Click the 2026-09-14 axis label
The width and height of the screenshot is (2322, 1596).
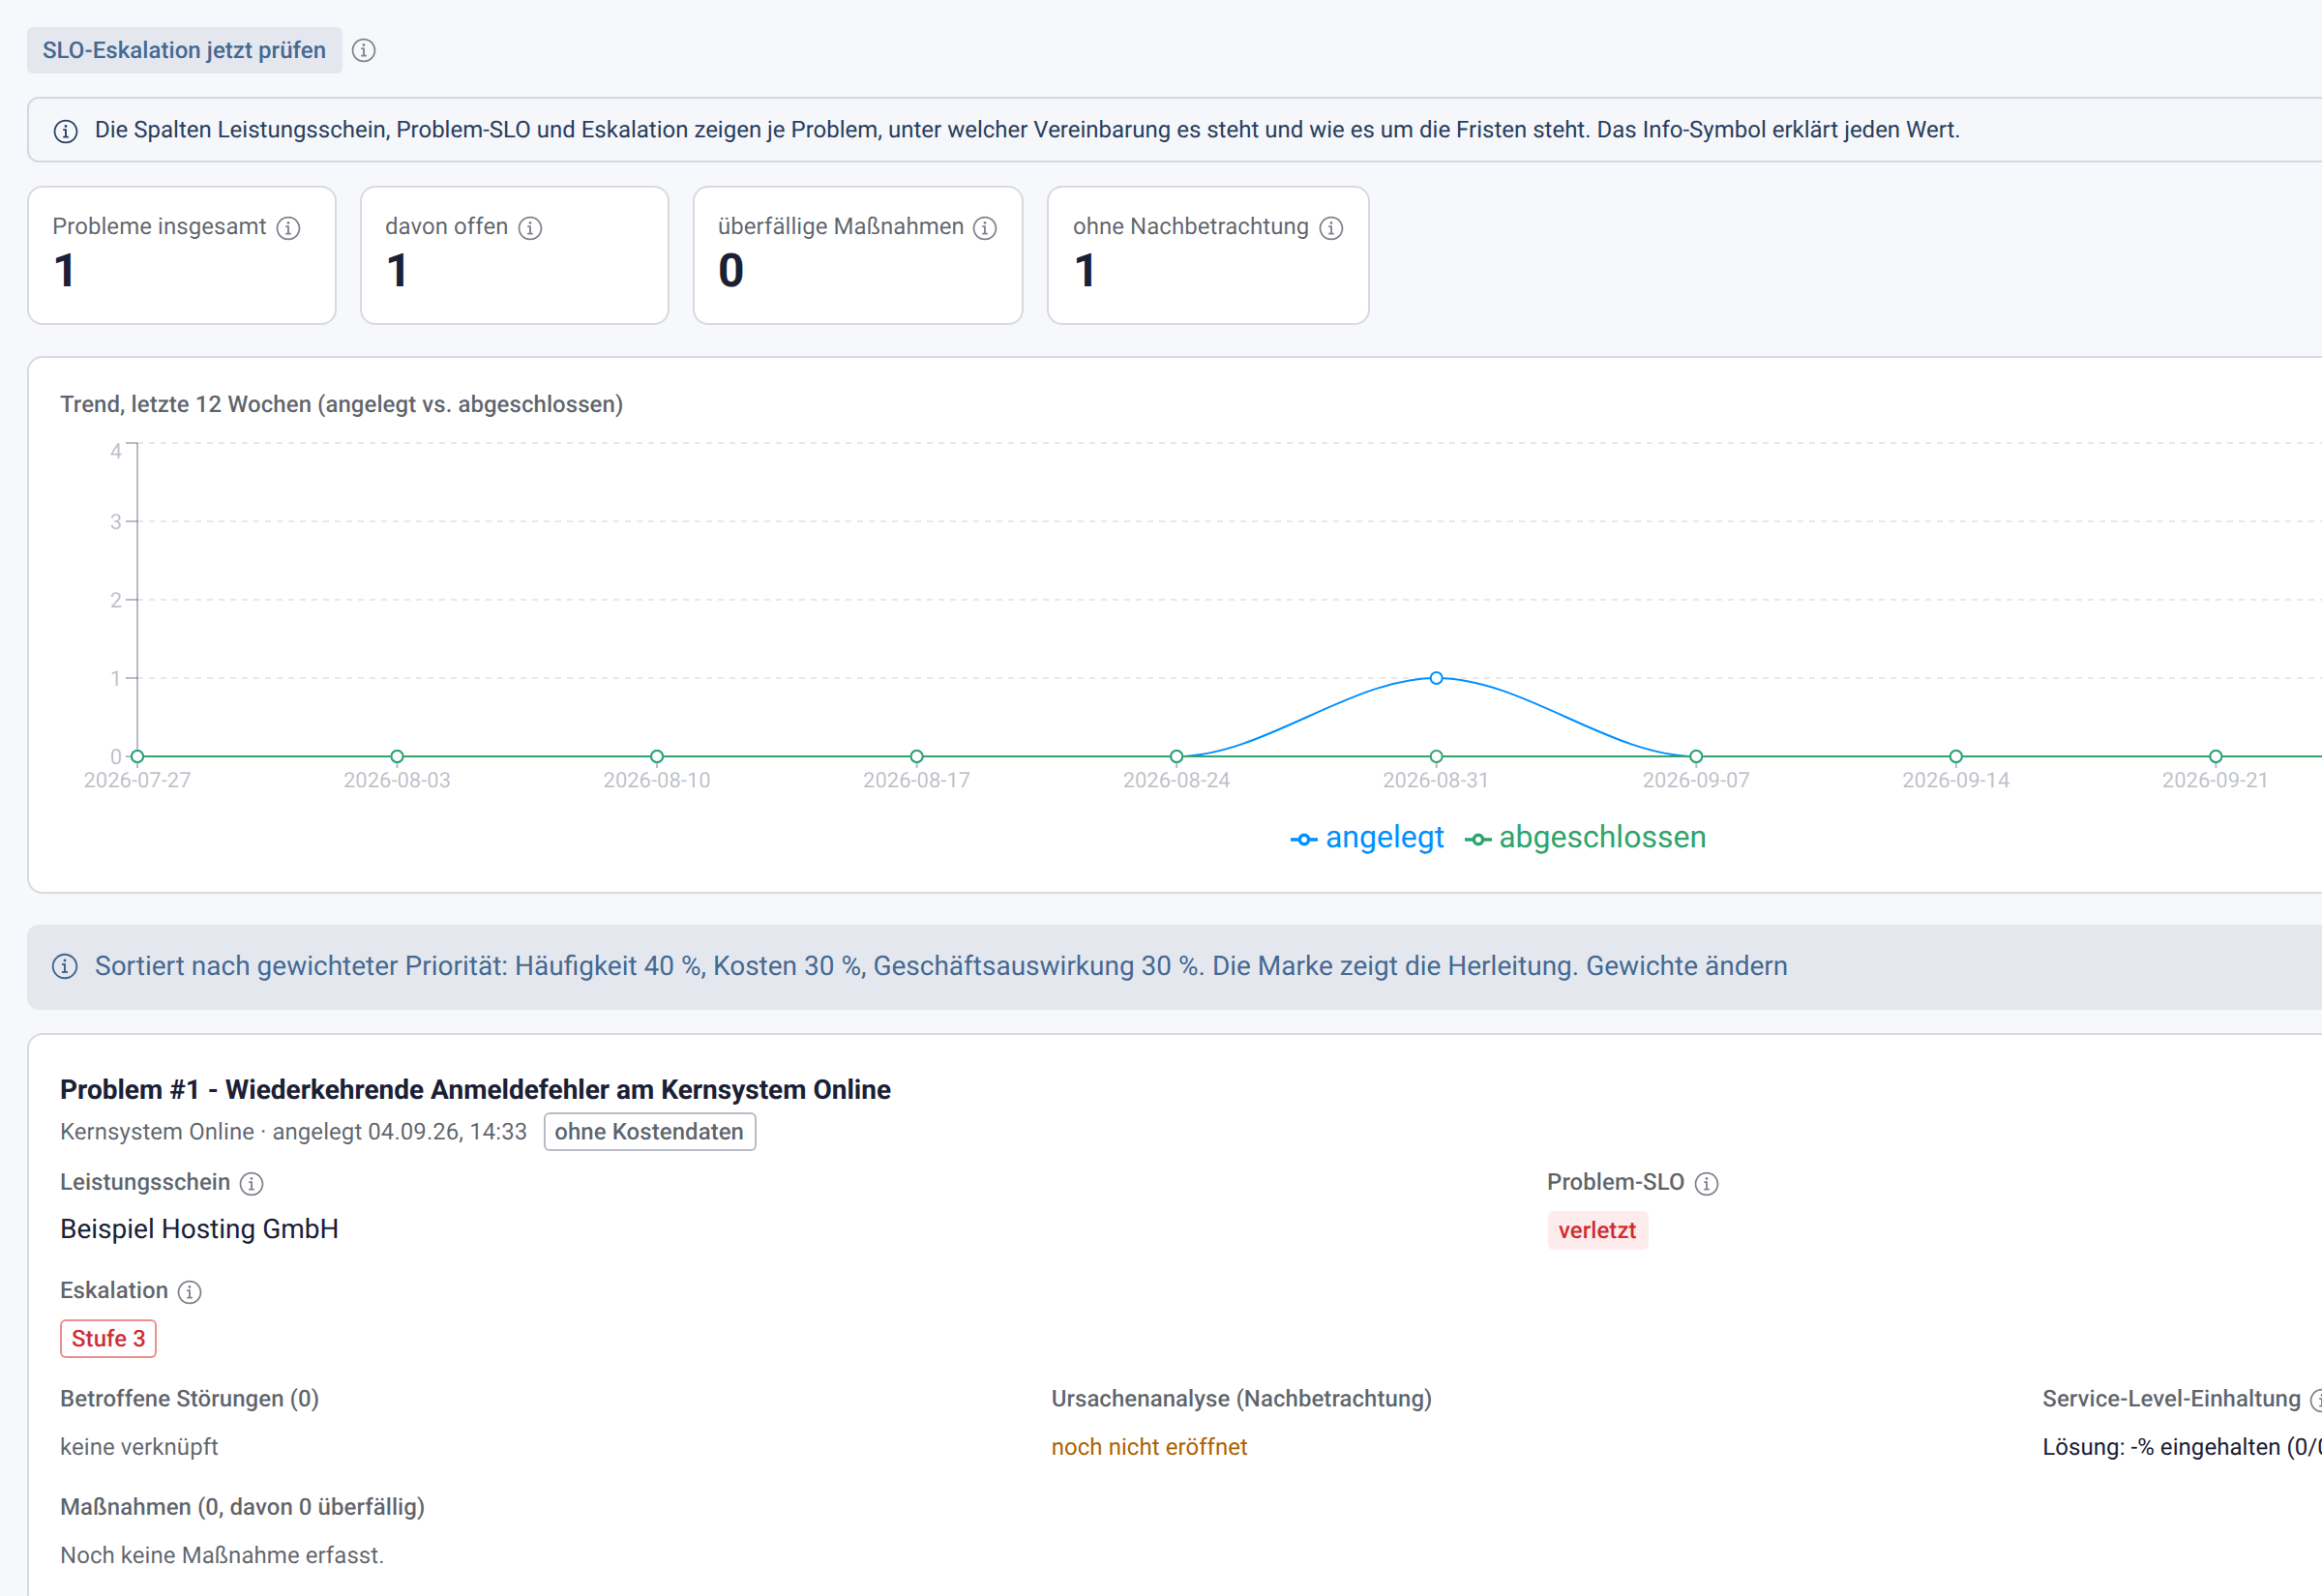(x=1955, y=780)
